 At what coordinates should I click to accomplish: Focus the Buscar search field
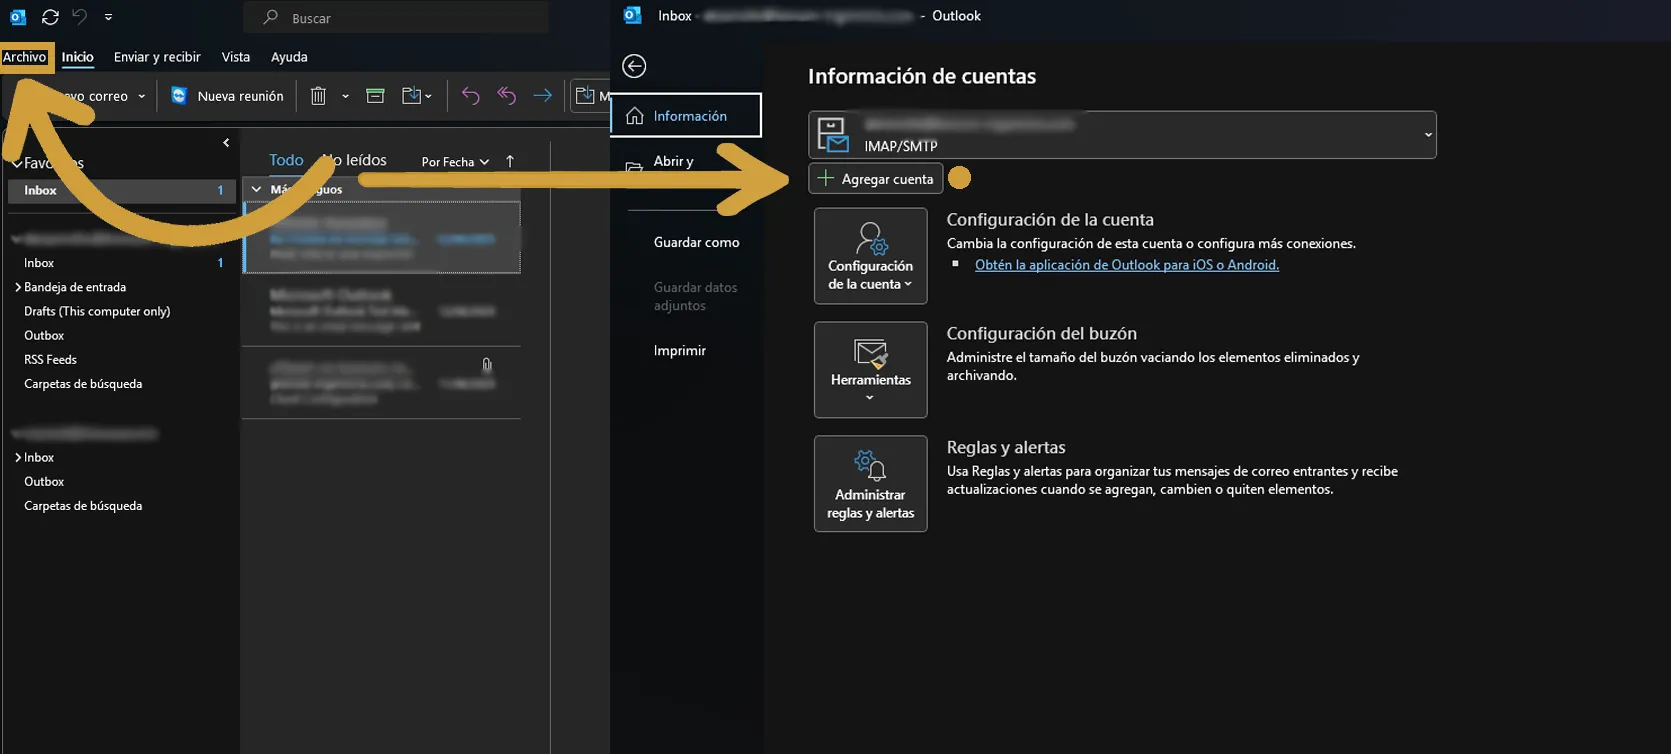[396, 18]
